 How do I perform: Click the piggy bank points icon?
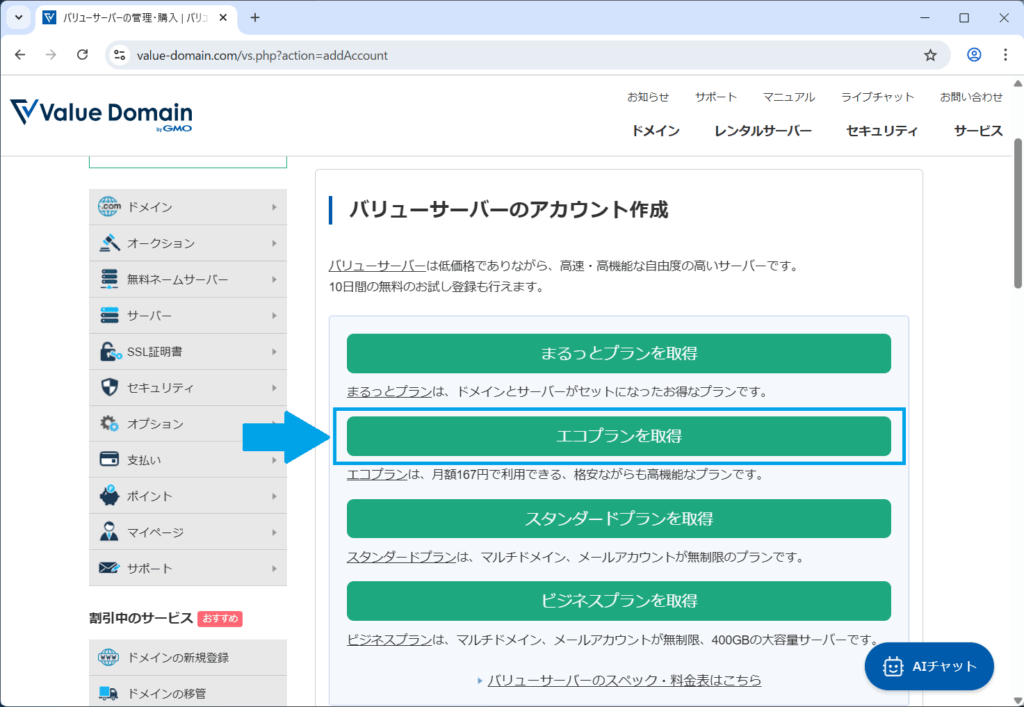(x=108, y=496)
